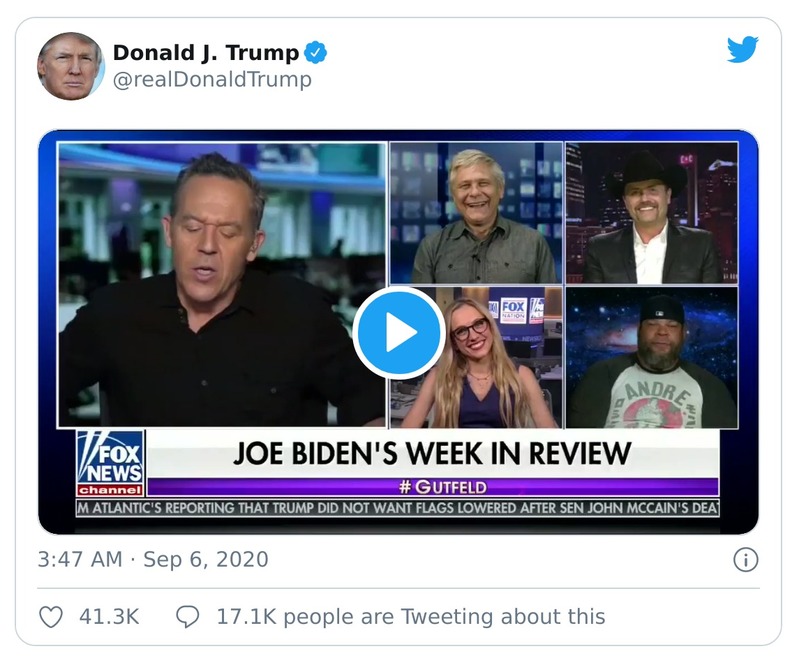This screenshot has width=799, height=665.
Task: Select the video panel with cowboy hat man
Action: coord(651,212)
